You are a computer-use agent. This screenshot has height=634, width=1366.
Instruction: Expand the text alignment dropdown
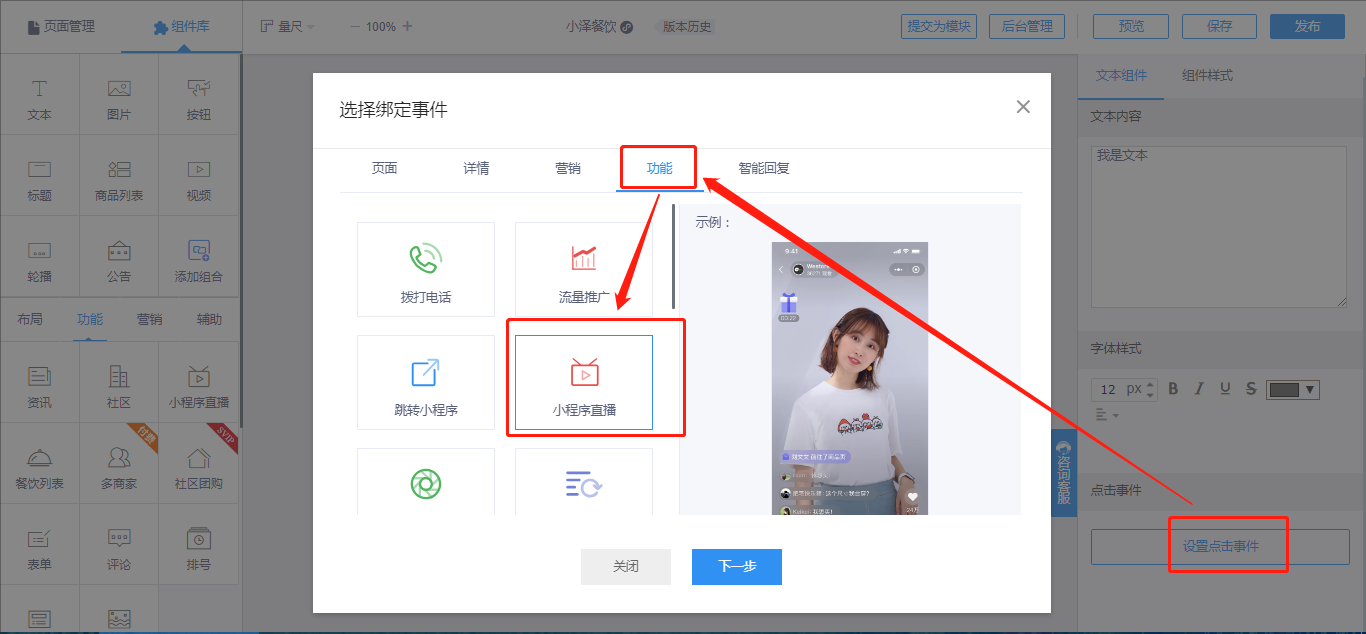1105,414
